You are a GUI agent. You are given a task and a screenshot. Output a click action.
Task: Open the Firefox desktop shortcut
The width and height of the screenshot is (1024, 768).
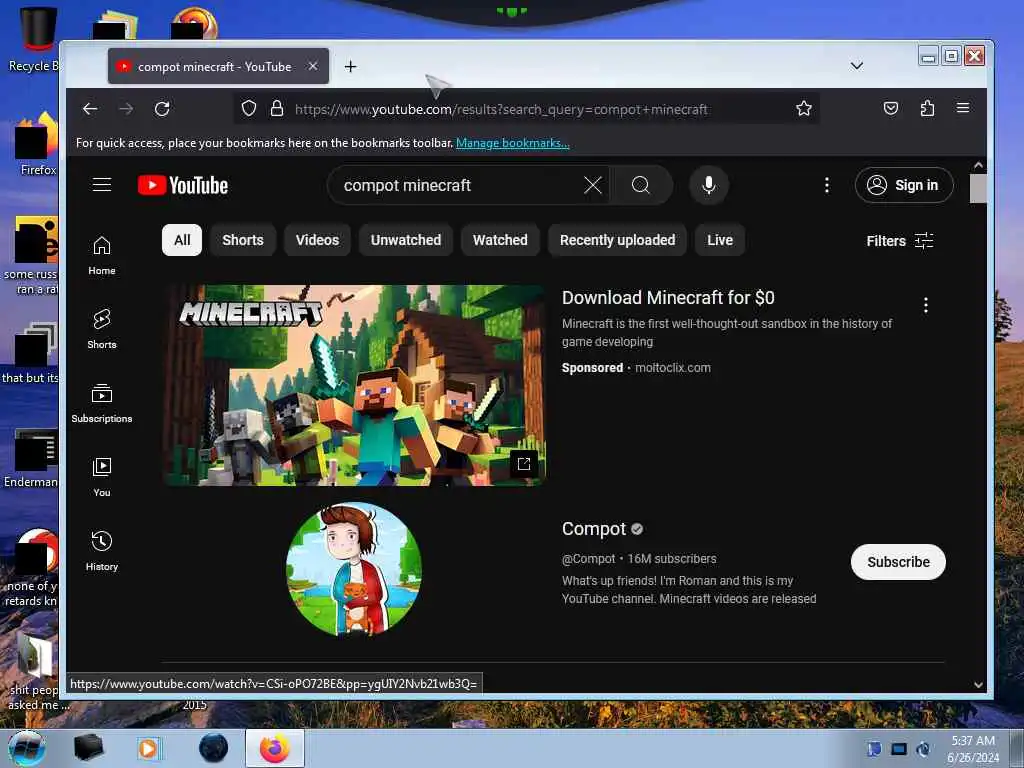37,144
